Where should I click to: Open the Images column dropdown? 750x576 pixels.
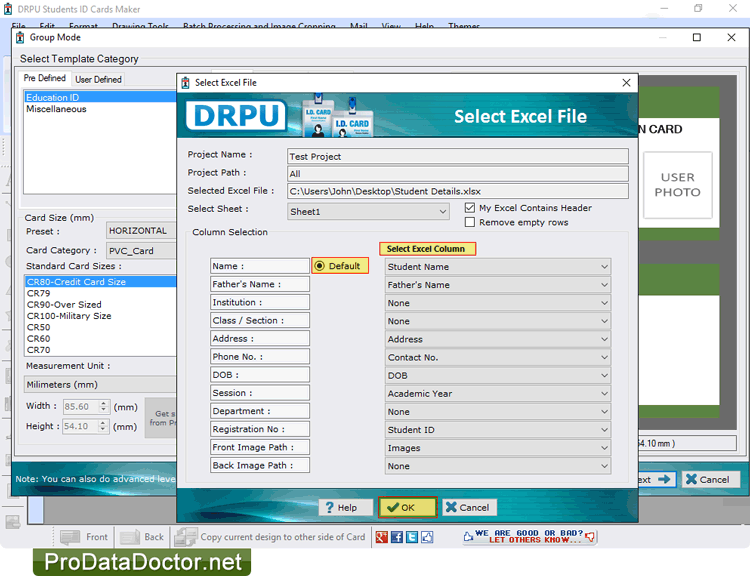(498, 448)
